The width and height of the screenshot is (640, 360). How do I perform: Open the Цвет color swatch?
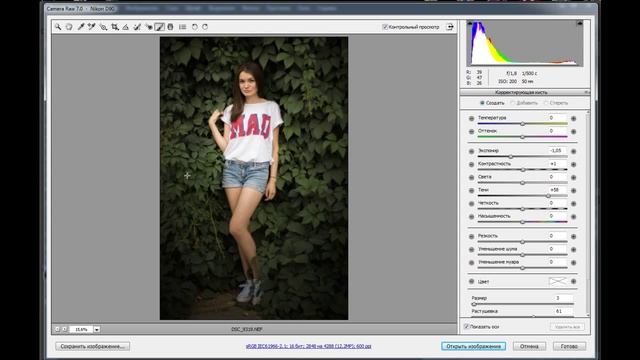tap(558, 281)
